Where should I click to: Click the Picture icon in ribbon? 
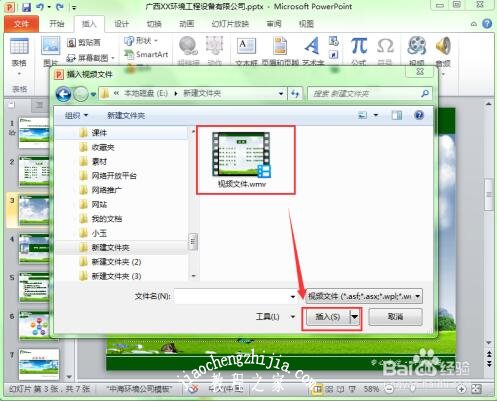coord(51,46)
